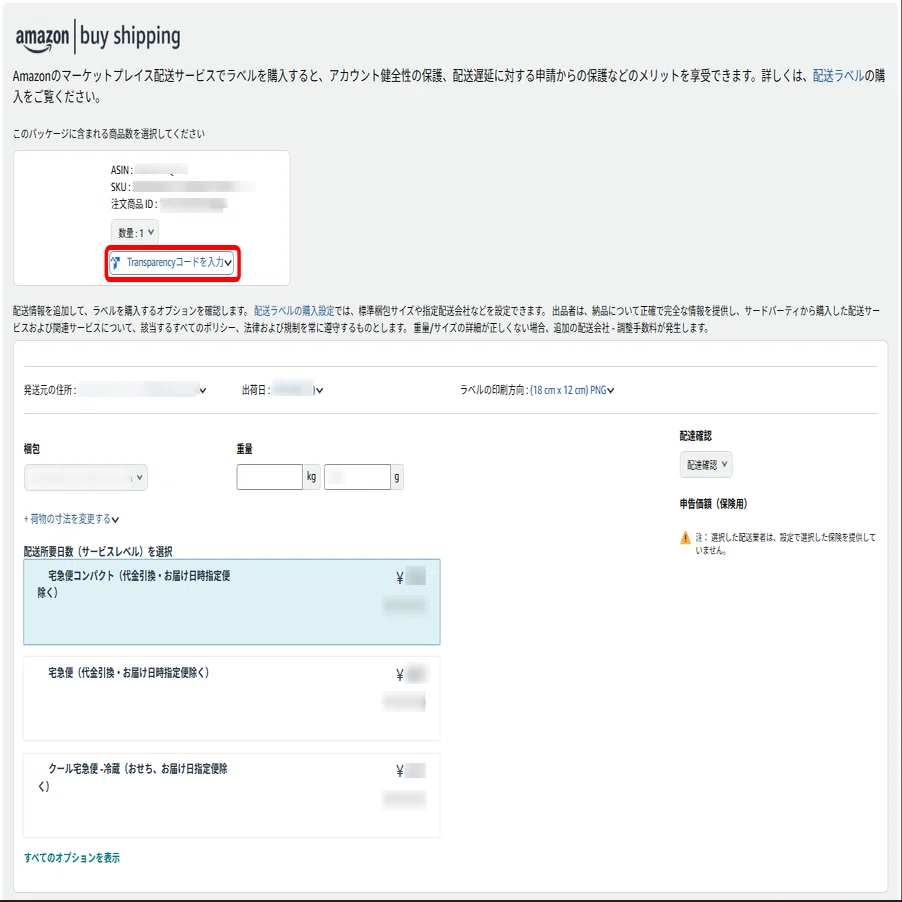Image resolution: width=902 pixels, height=902 pixels.
Task: Click the 注文商品 ID label
Action: (x=134, y=204)
